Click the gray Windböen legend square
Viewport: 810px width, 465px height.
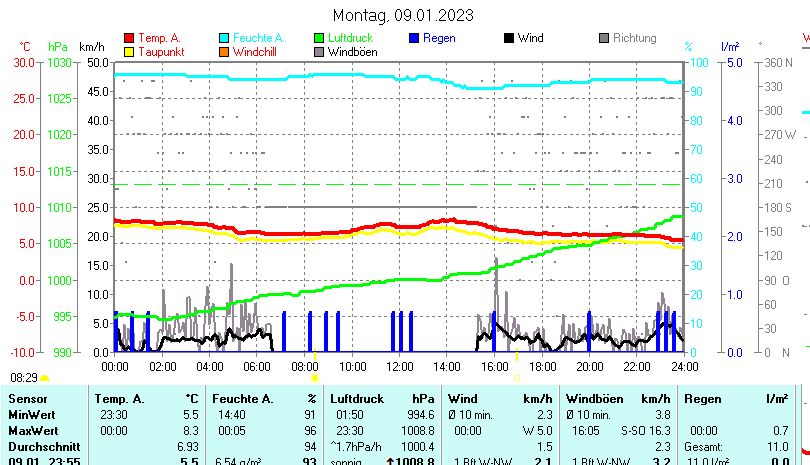(319, 51)
